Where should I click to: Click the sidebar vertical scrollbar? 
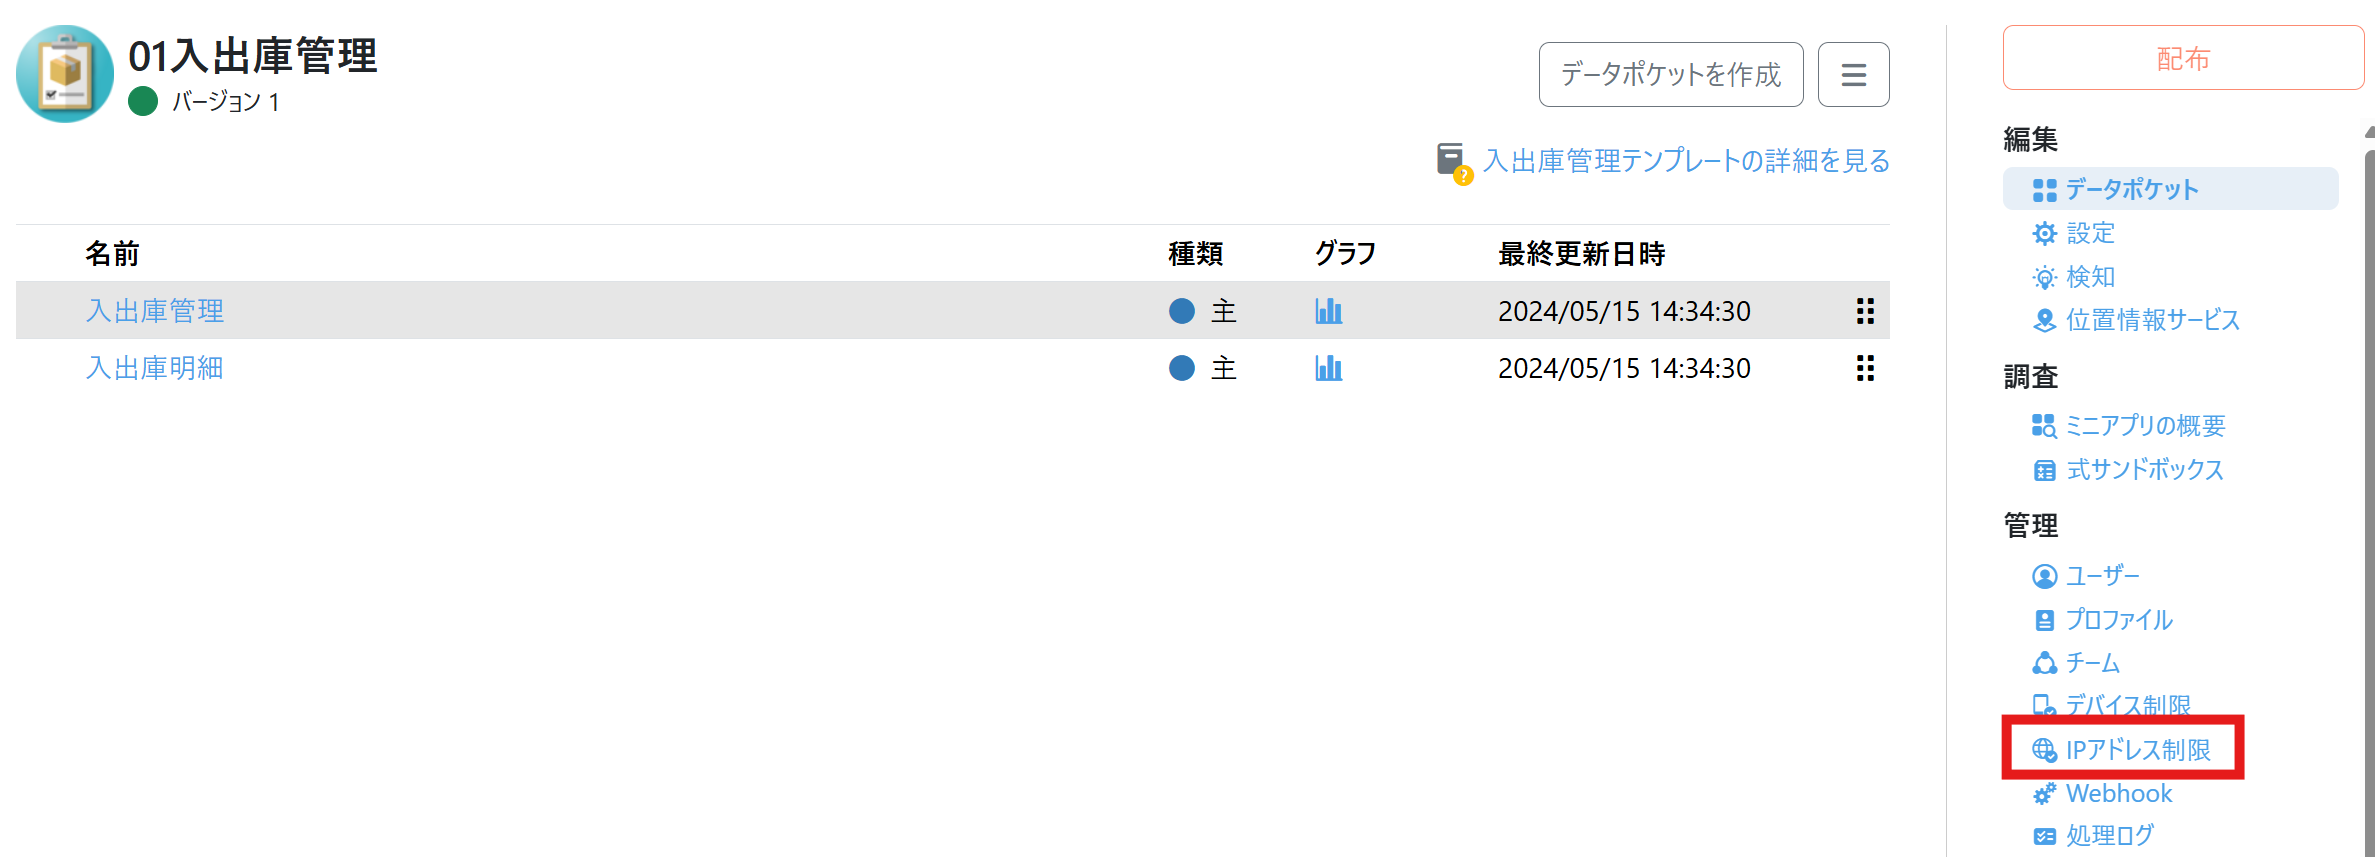click(x=2369, y=500)
